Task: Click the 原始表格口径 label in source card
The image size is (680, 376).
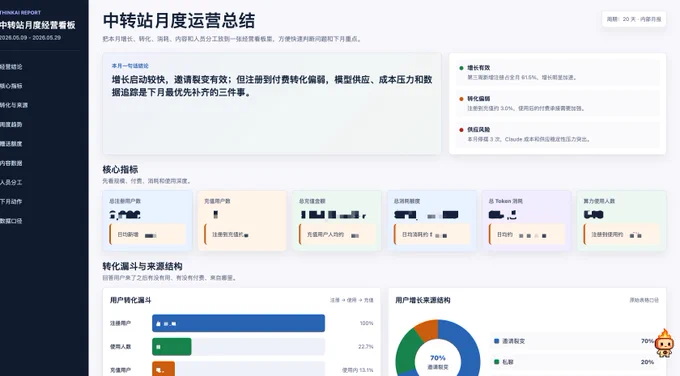Action: [x=644, y=300]
